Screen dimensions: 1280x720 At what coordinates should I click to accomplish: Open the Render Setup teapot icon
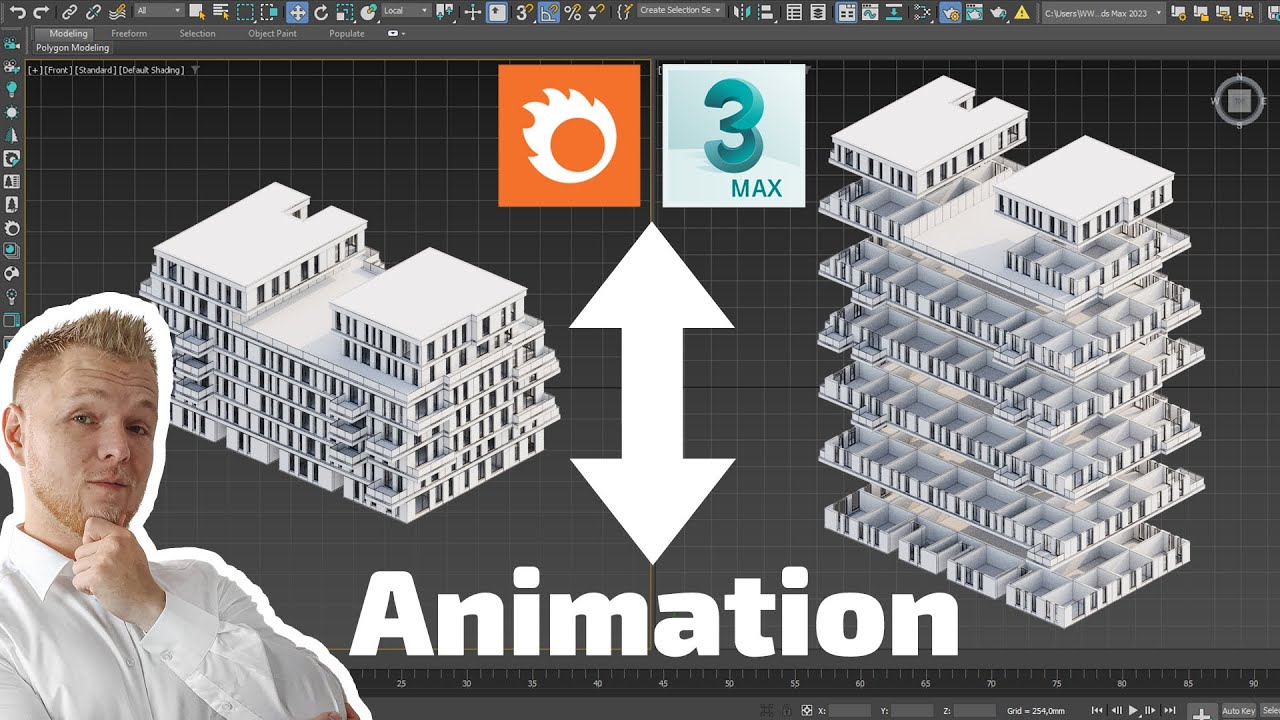point(949,12)
